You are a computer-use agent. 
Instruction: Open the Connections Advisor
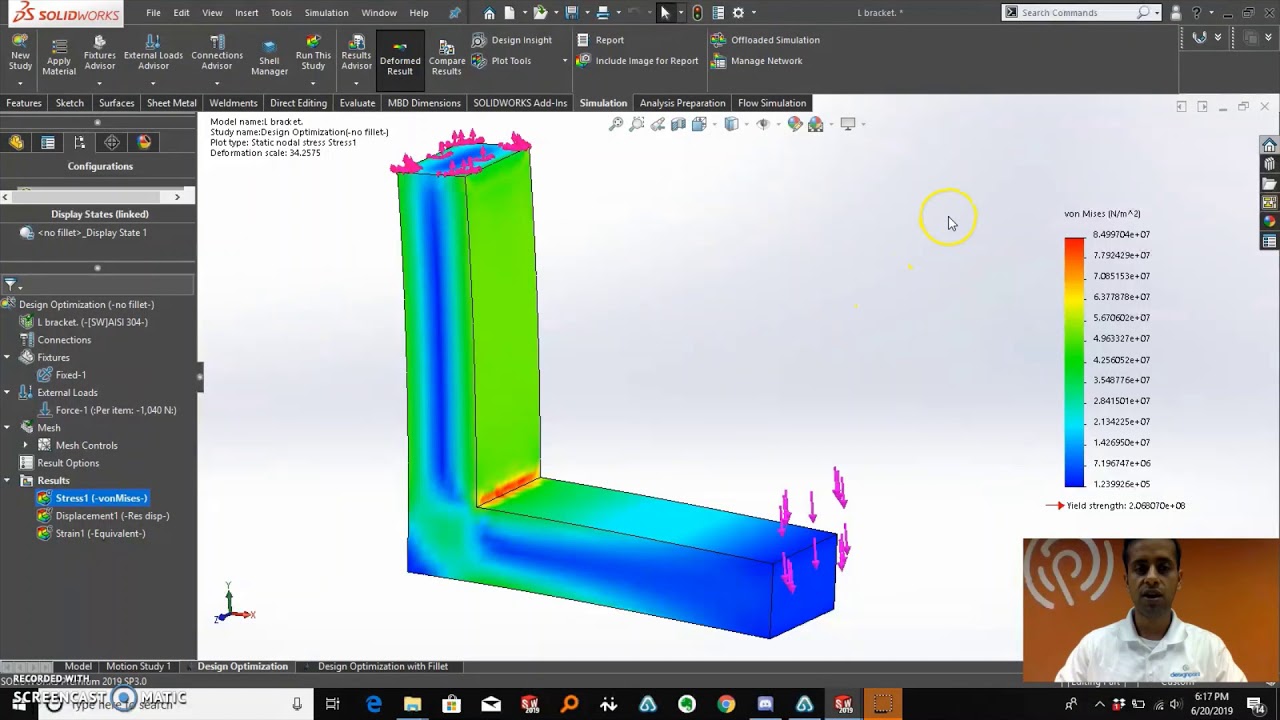coord(217,54)
